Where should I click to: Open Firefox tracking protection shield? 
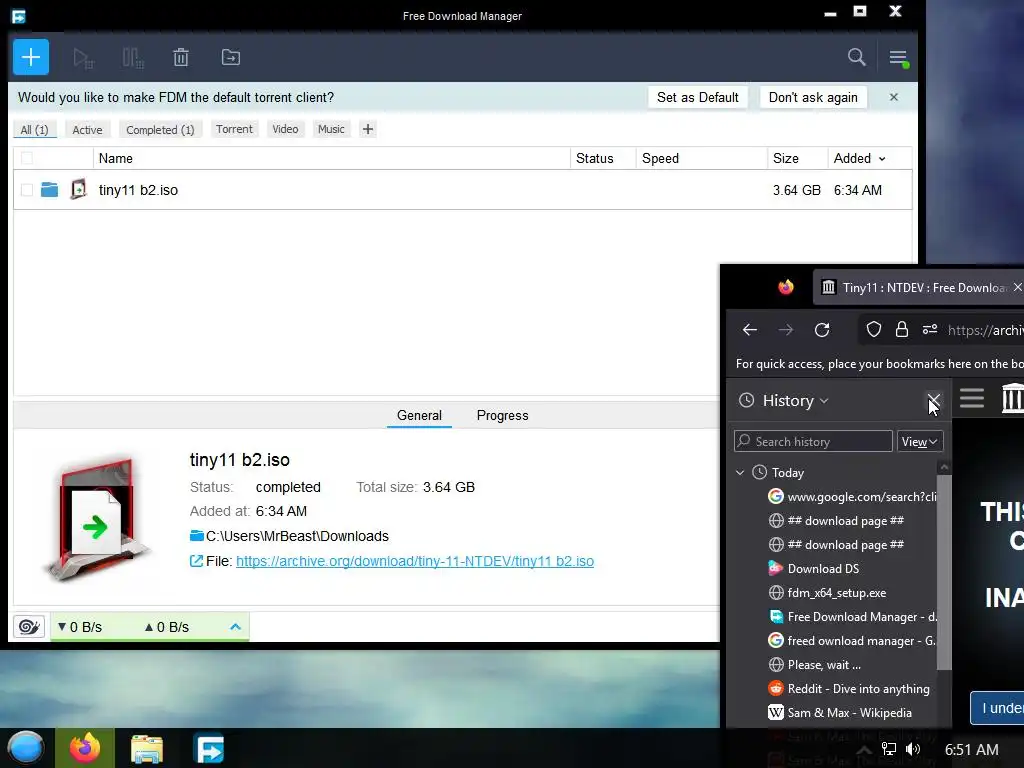pyautogui.click(x=873, y=330)
